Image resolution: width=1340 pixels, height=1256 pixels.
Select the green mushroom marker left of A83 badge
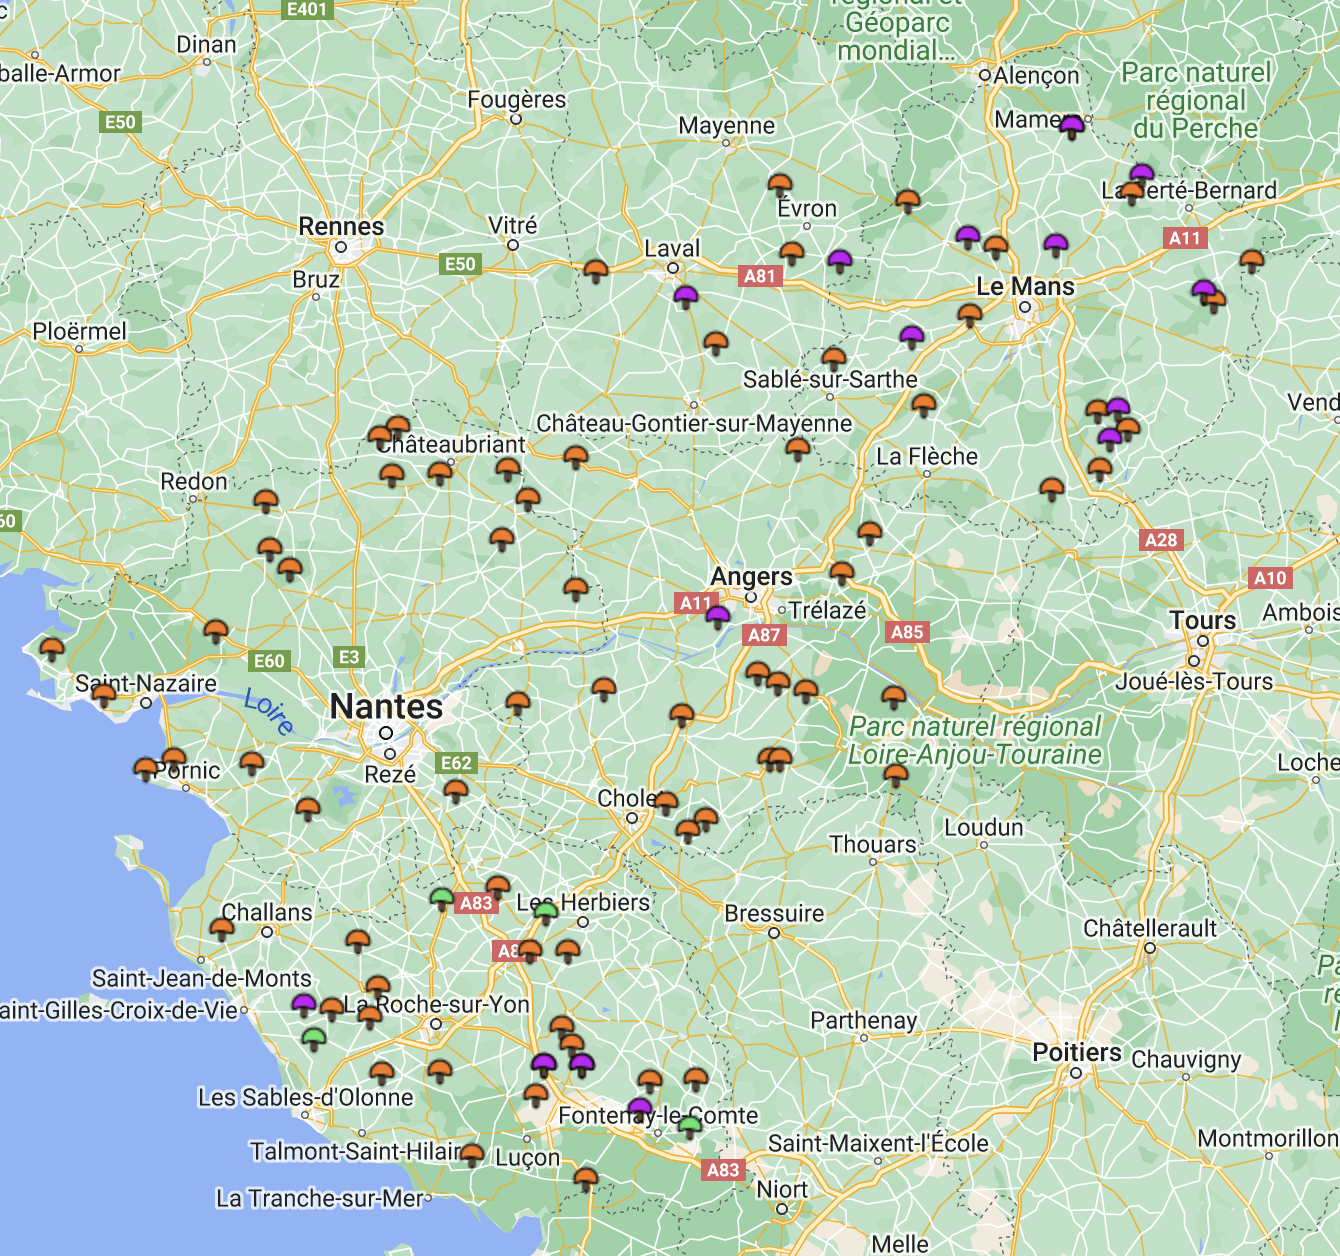click(x=441, y=897)
